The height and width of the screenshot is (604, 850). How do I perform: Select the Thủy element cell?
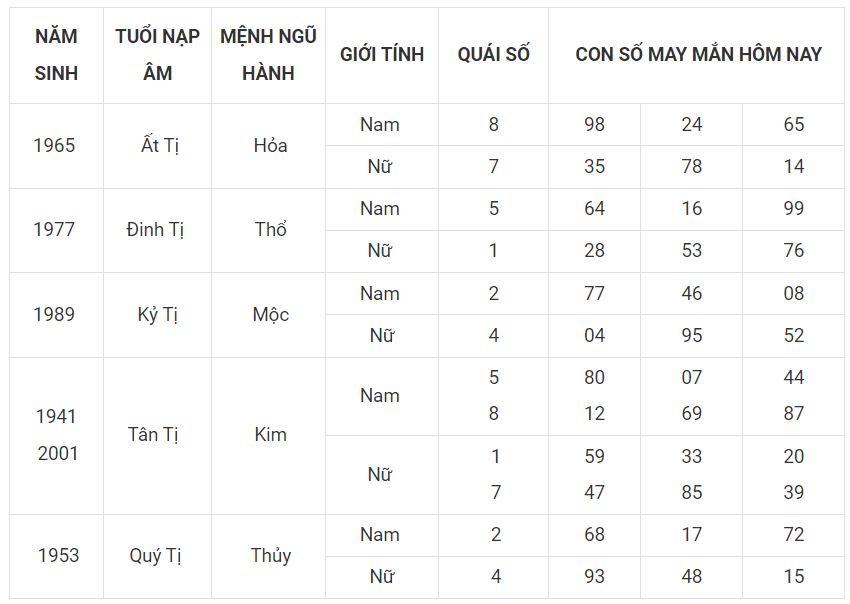[x=270, y=556]
